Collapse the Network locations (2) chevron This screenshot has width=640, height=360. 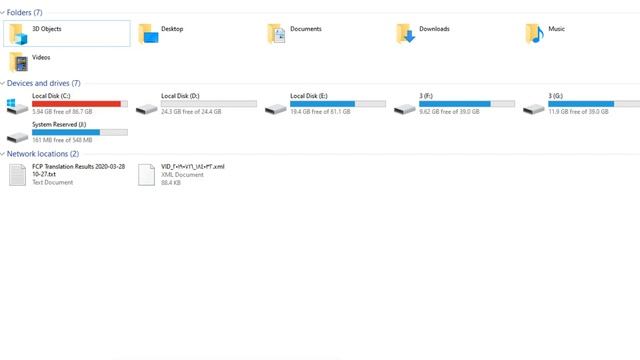(x=2, y=154)
